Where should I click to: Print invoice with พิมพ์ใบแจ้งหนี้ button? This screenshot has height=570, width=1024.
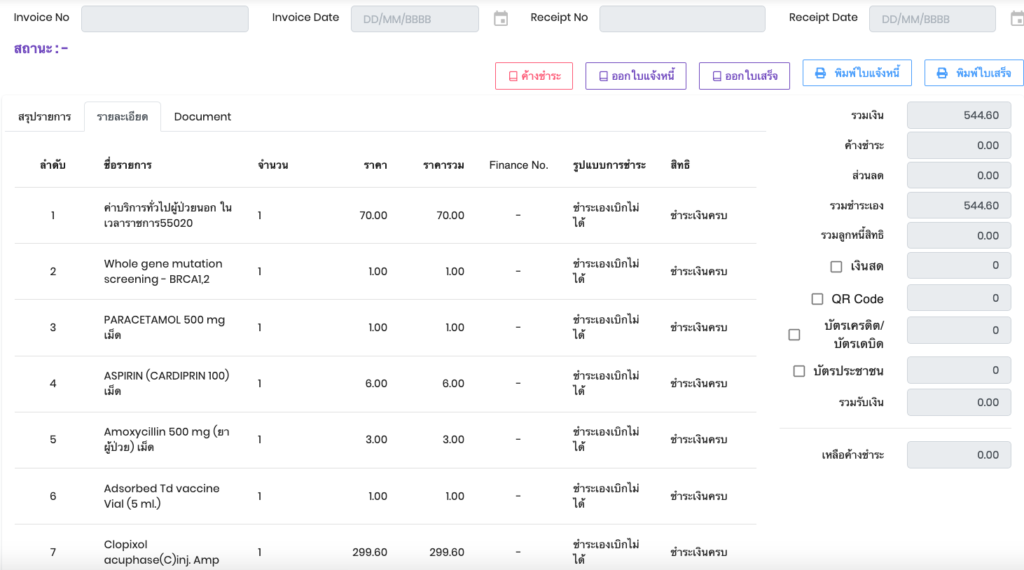click(857, 73)
